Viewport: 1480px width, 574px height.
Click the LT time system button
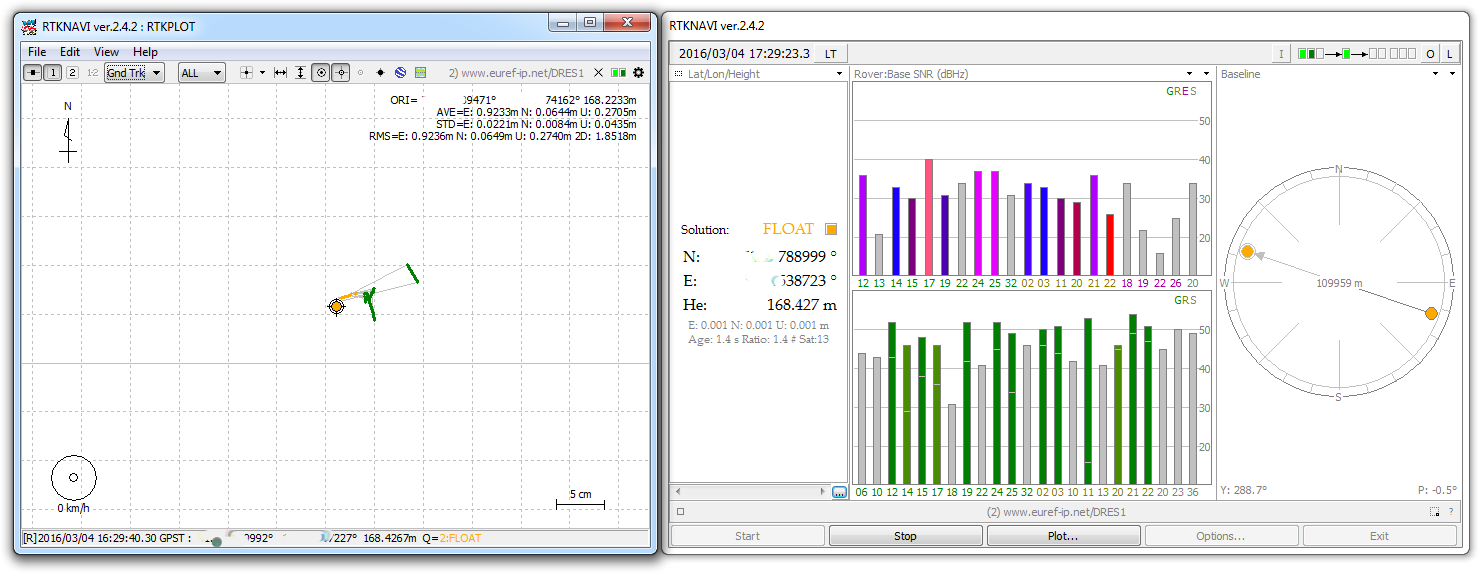click(x=831, y=54)
